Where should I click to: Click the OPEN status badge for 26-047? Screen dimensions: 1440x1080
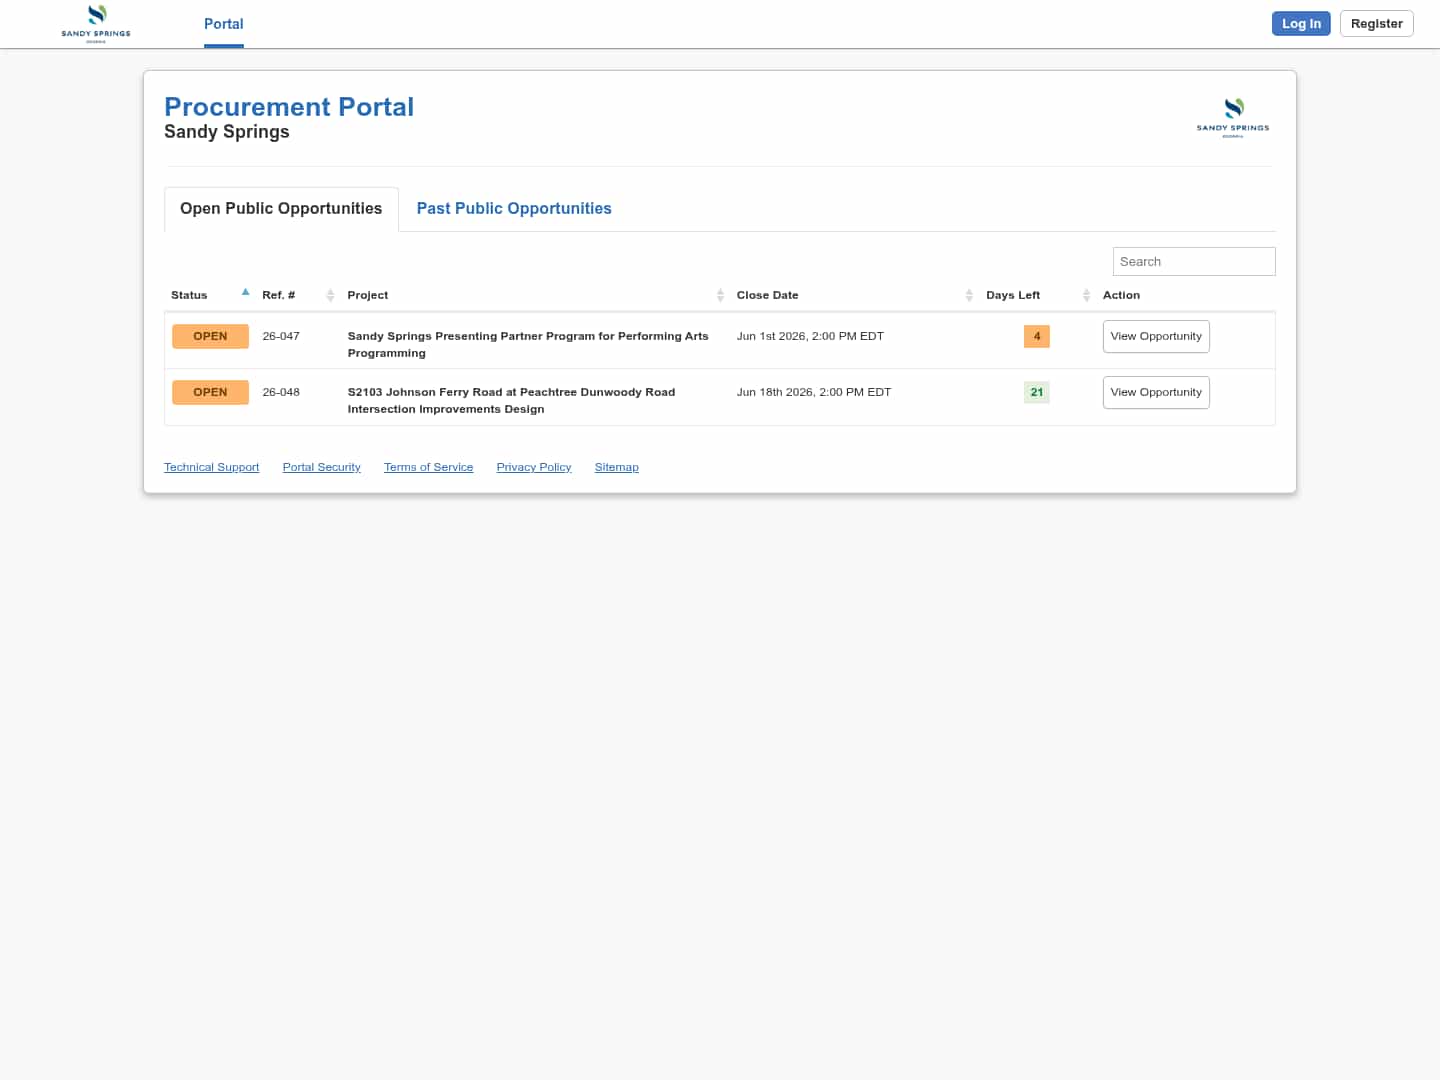pyautogui.click(x=210, y=337)
